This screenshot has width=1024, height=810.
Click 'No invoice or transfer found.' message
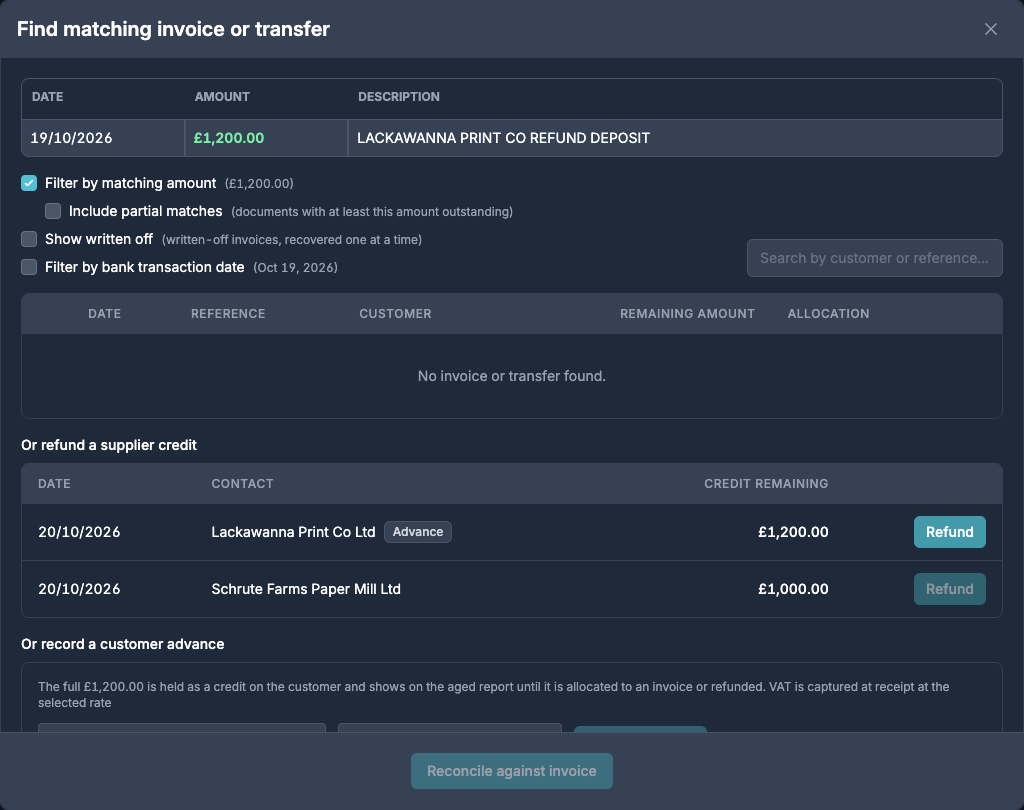511,376
